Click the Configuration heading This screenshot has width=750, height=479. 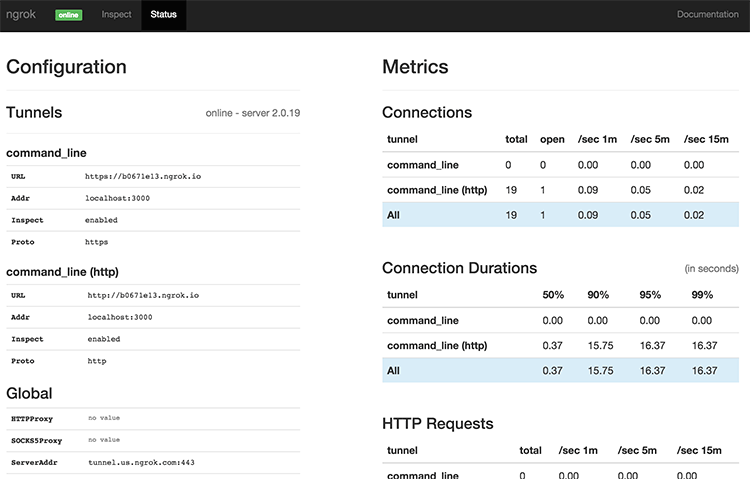66,67
